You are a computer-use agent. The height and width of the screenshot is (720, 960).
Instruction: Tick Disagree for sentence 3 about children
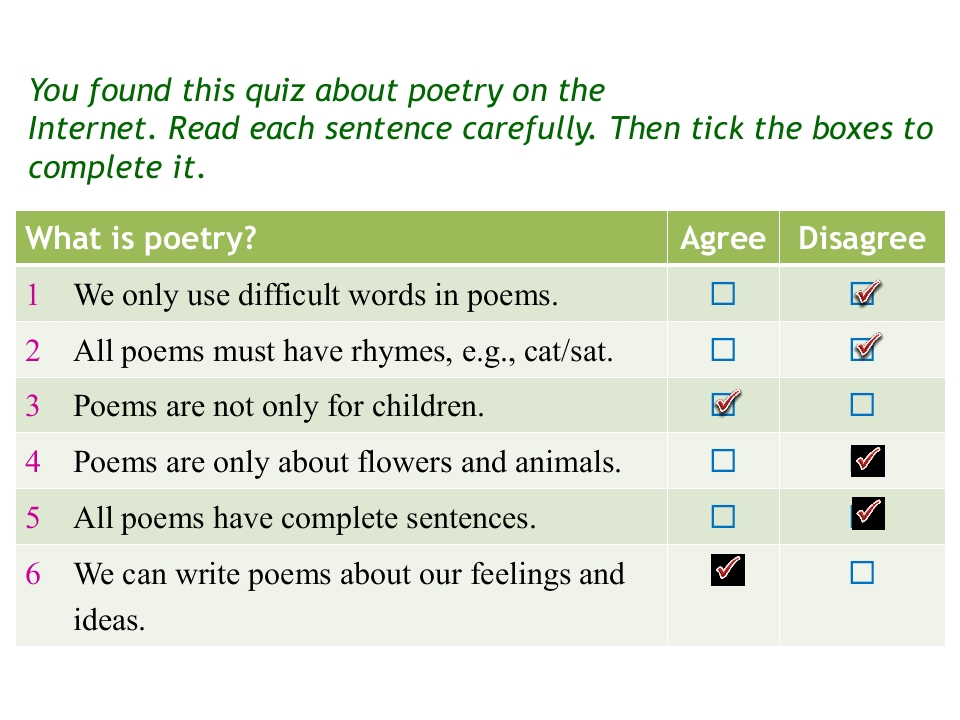coord(862,405)
